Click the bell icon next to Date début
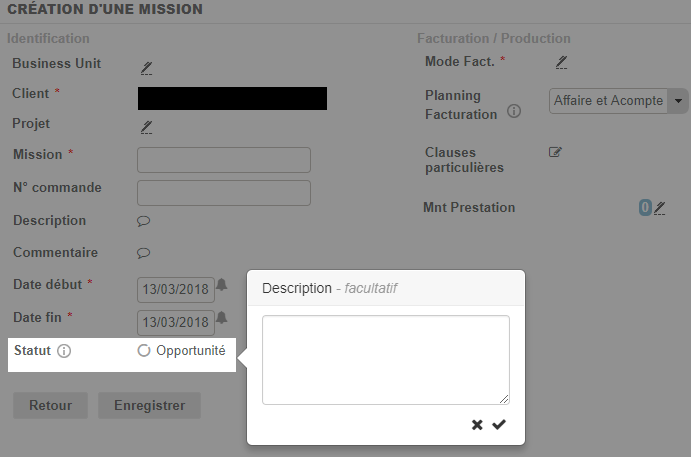 point(222,285)
